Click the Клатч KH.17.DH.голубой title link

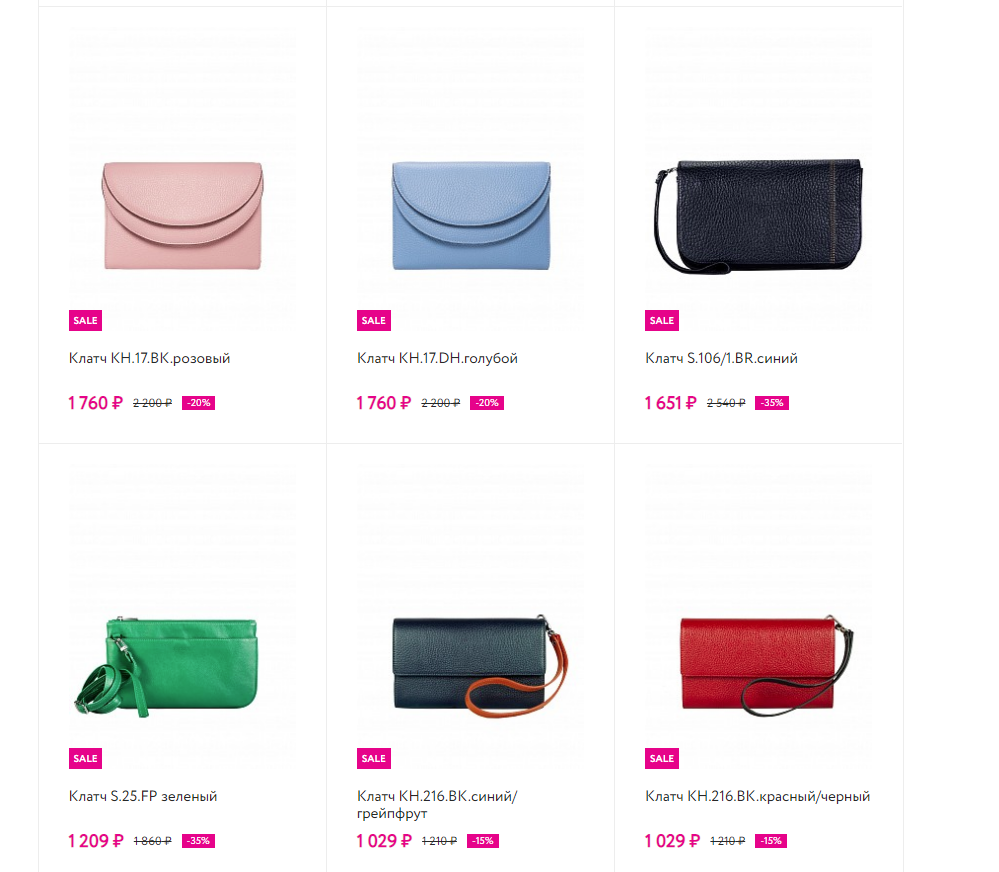click(x=437, y=358)
